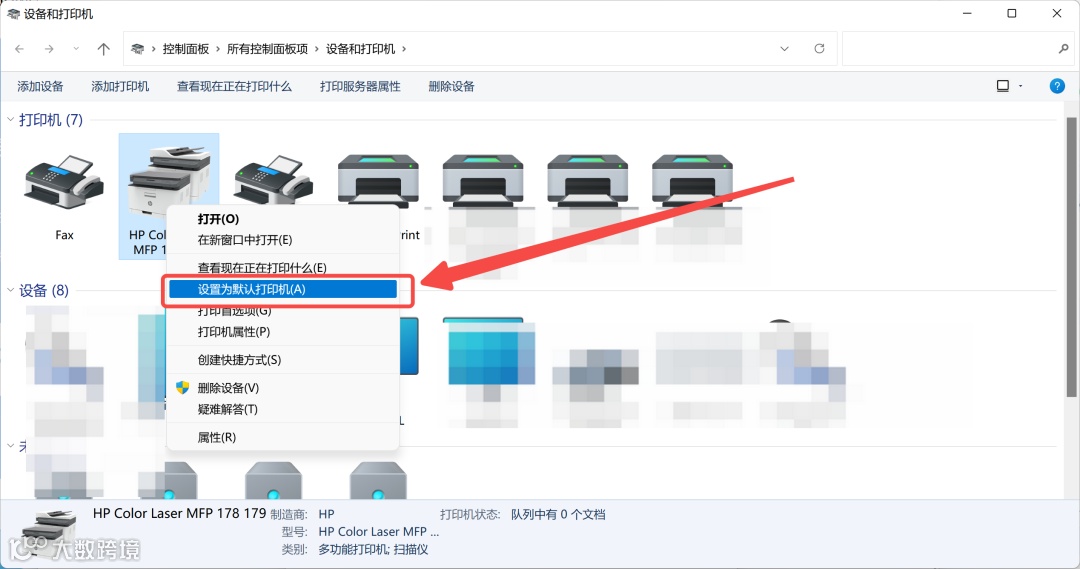Click the window title icon of 设备和打印机
1080x569 pixels.
coord(13,14)
